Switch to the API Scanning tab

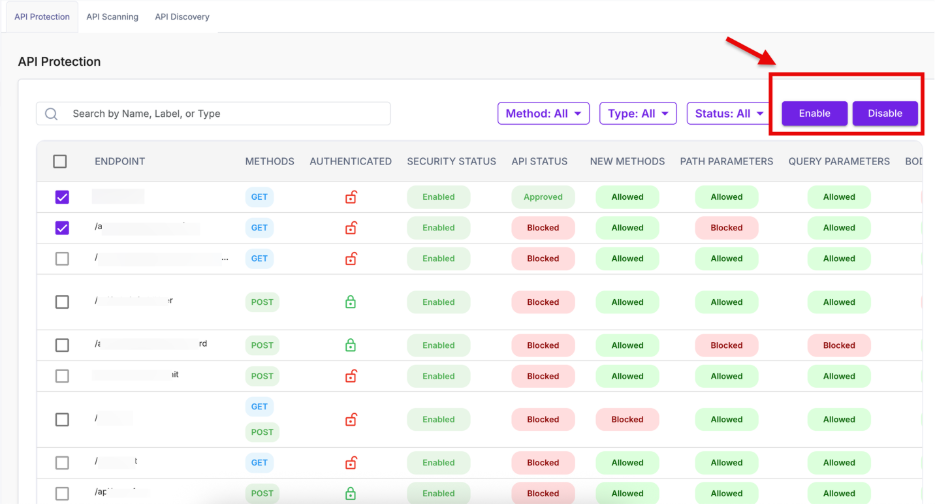coord(112,17)
